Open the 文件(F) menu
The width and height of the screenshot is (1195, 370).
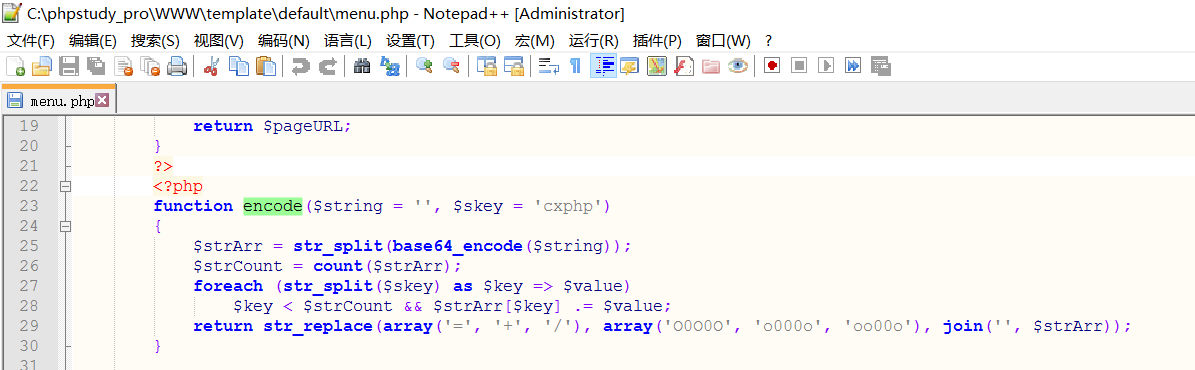pos(31,40)
